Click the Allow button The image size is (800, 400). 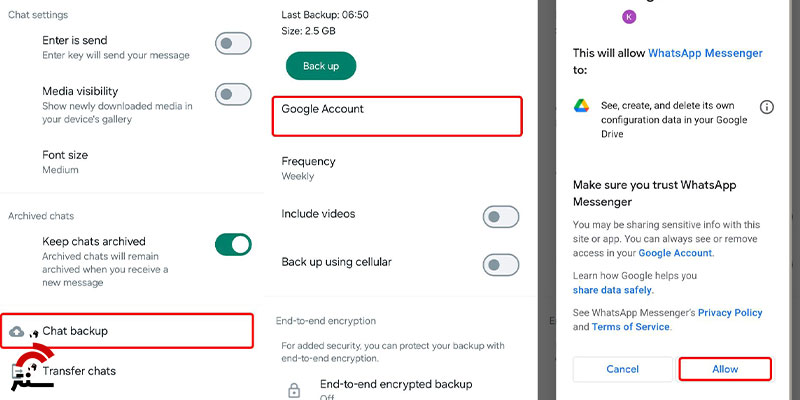pyautogui.click(x=724, y=369)
